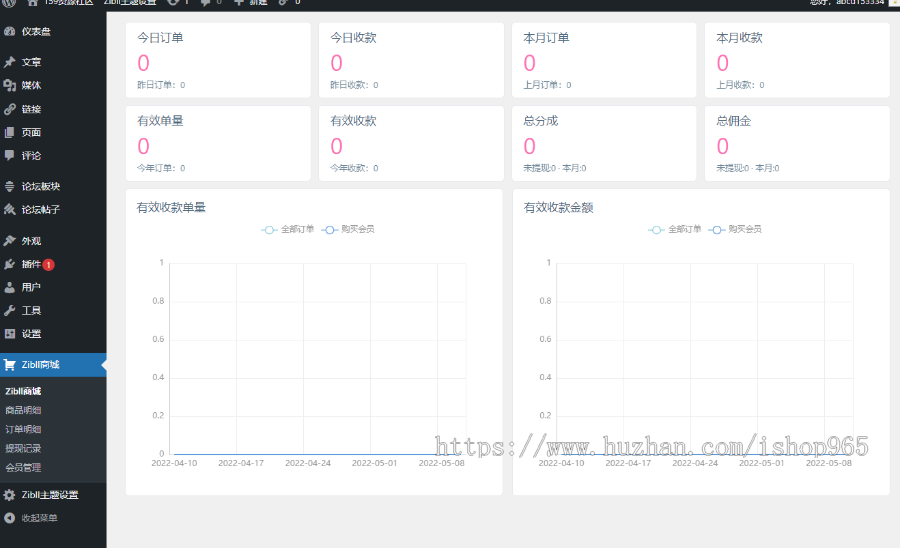Click the 上月收款: 0 text
900x548 pixels.
740,85
